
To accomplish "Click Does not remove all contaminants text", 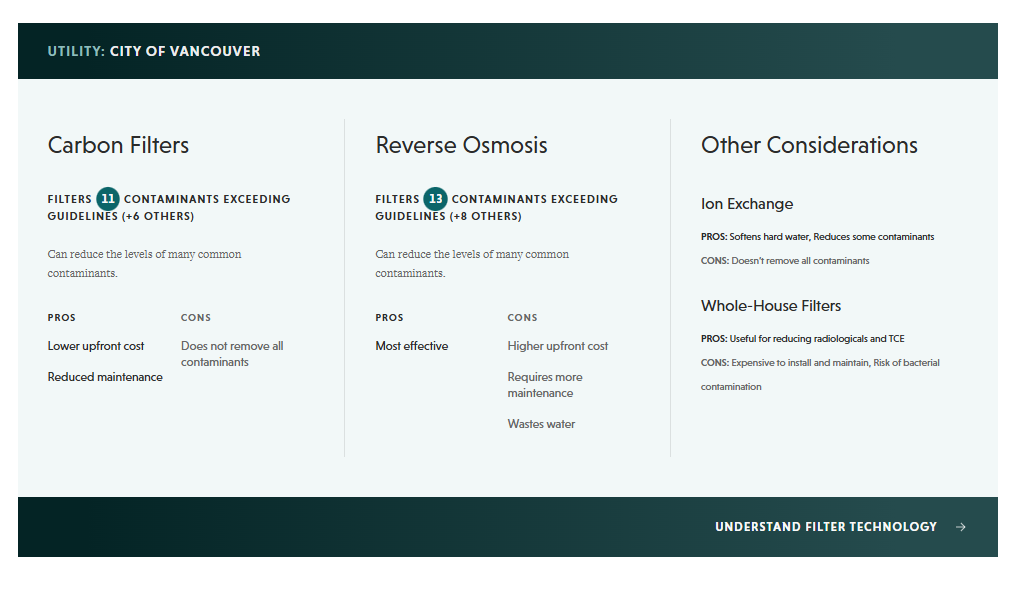I will [x=232, y=354].
